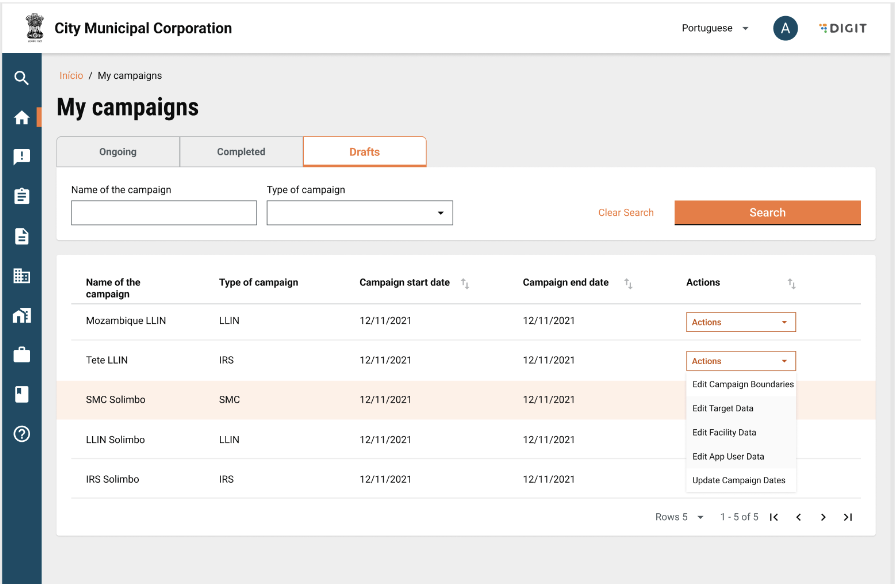Click the user avatar A icon

tap(785, 28)
